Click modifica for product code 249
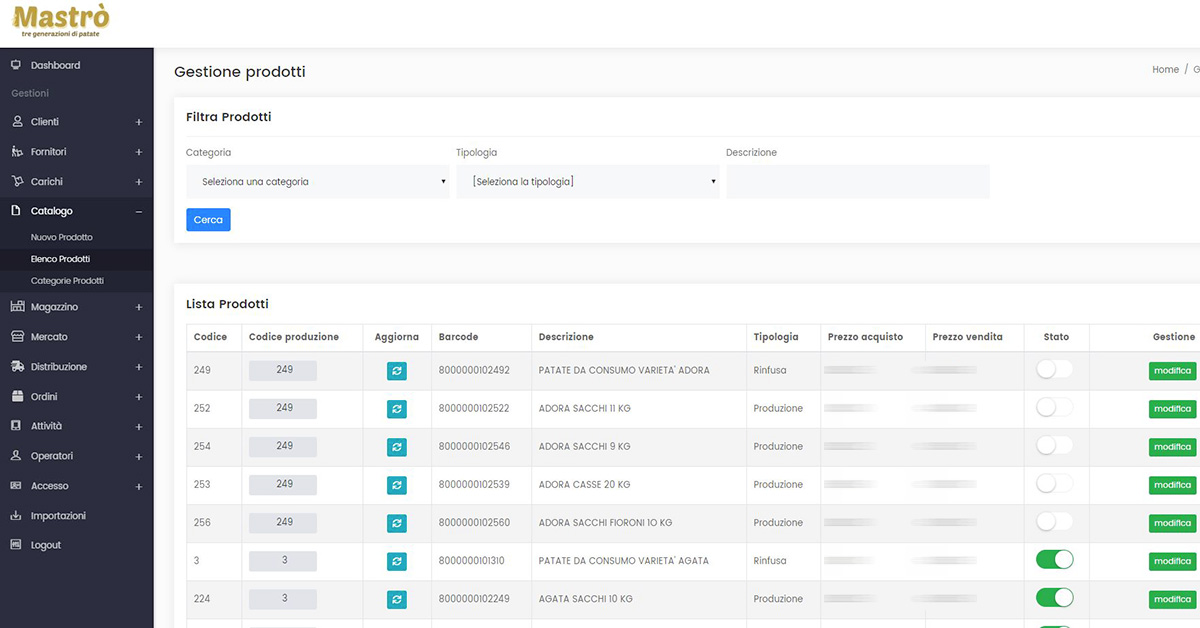The width and height of the screenshot is (1200, 628). (x=1172, y=371)
